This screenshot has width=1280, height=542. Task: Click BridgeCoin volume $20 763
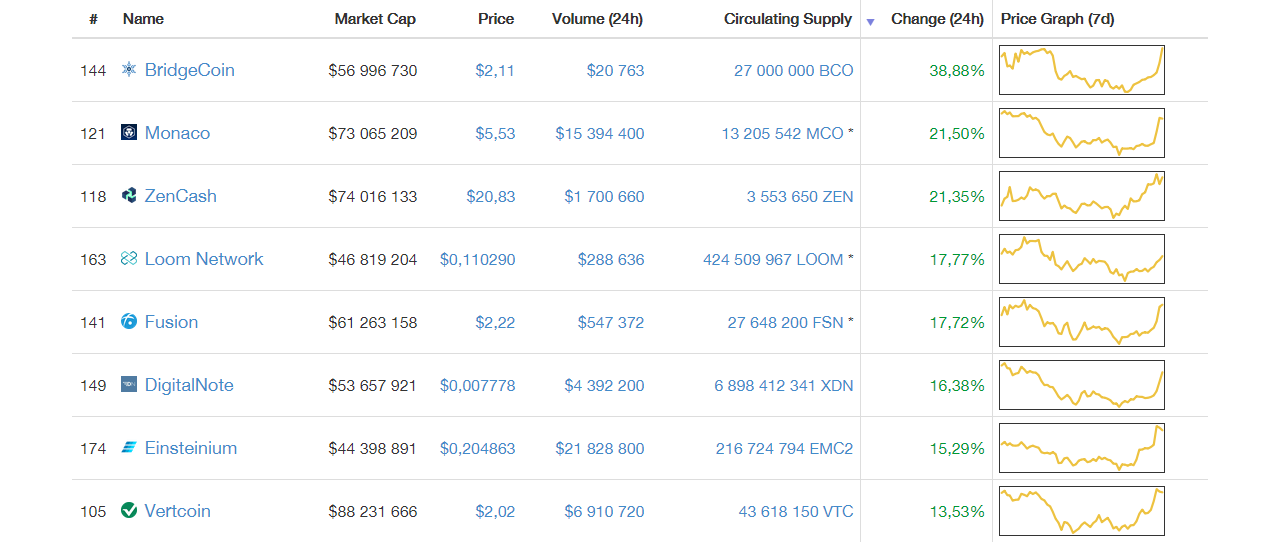coord(616,70)
